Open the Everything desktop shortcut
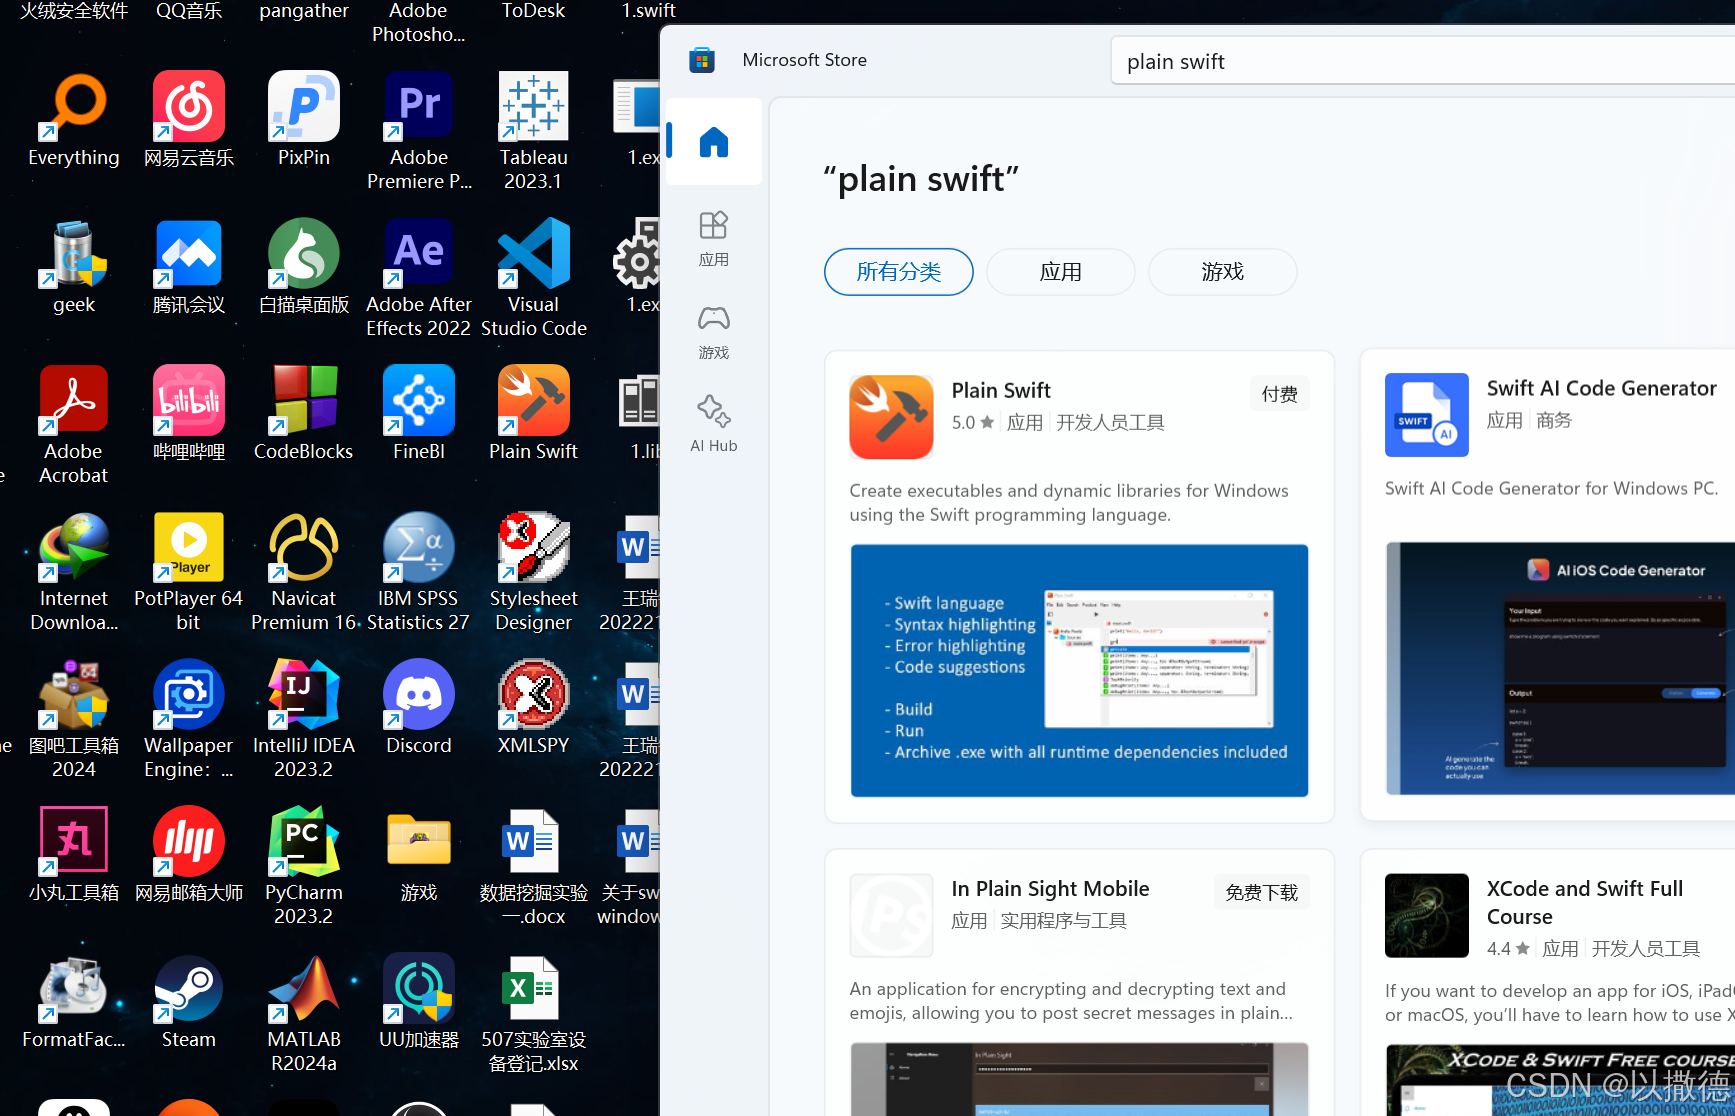The height and width of the screenshot is (1116, 1735). [74, 119]
